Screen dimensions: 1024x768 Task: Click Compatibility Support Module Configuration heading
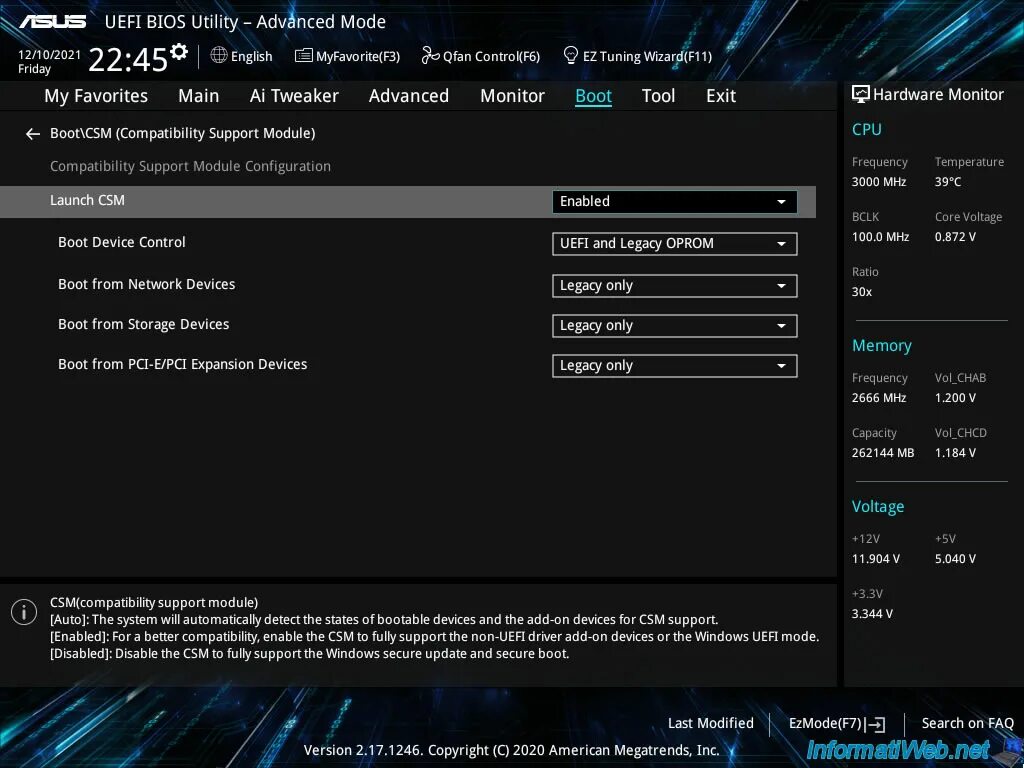pos(190,167)
